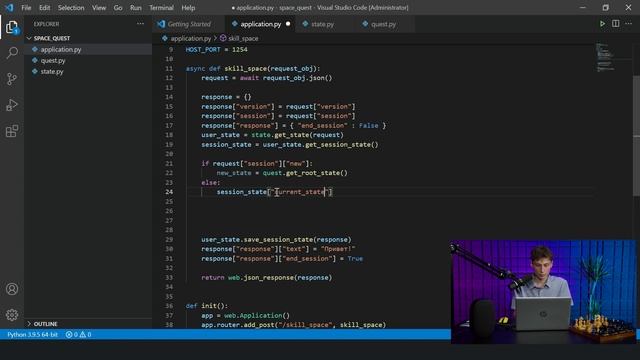Open the Search view in activity bar

12,53
